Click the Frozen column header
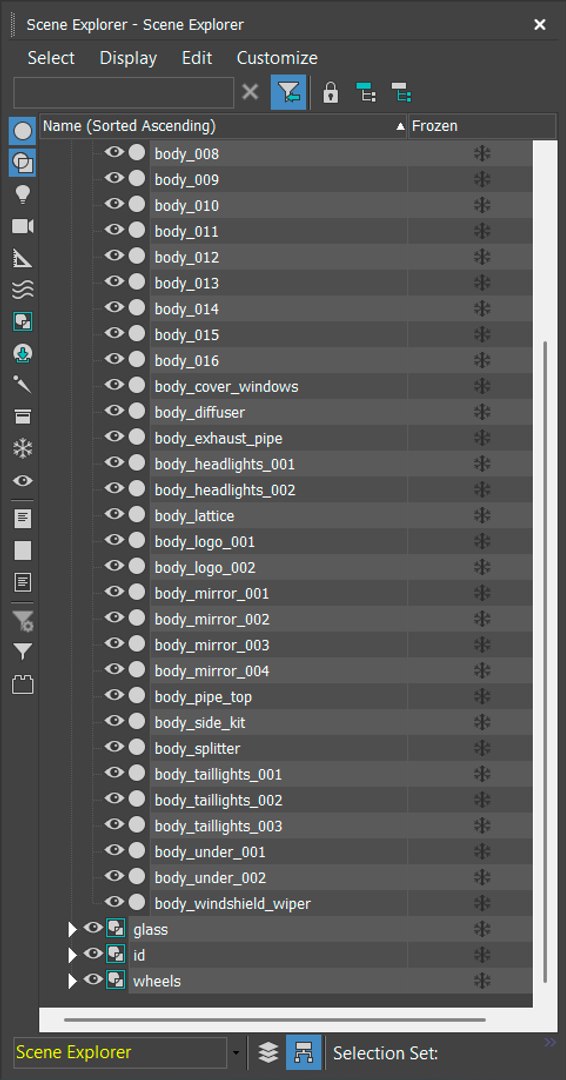The image size is (566, 1080). (482, 126)
